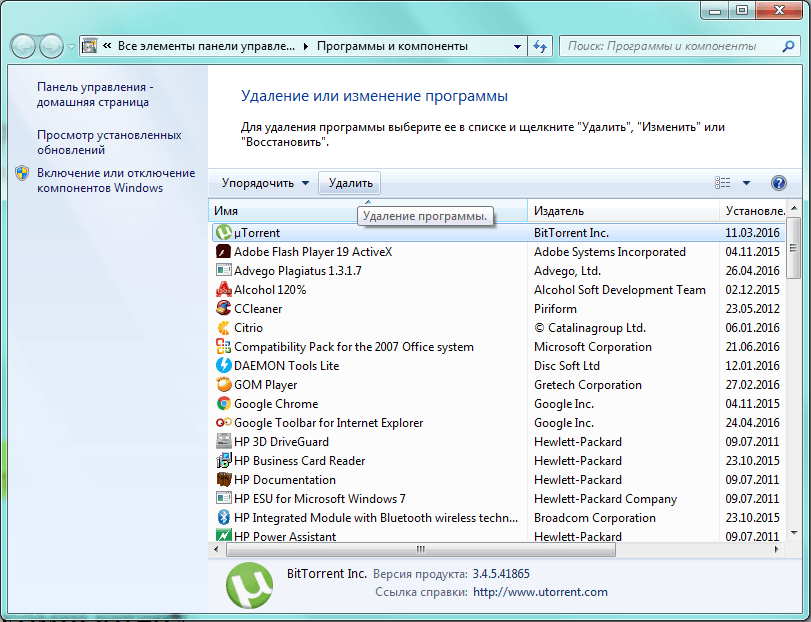
Task: Click publisher 'Piriform'
Action: [x=555, y=309]
